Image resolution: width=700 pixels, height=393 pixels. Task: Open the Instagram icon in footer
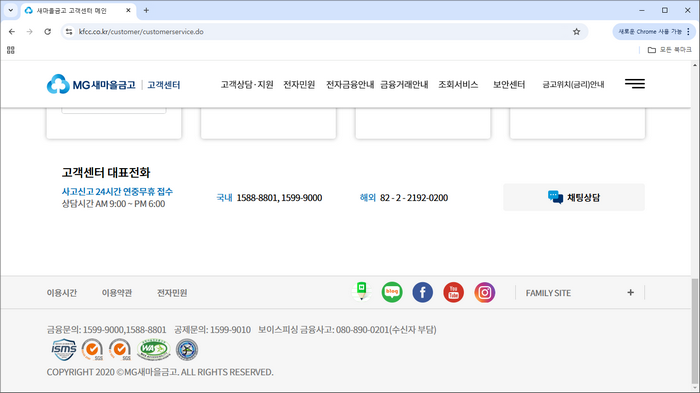(484, 293)
